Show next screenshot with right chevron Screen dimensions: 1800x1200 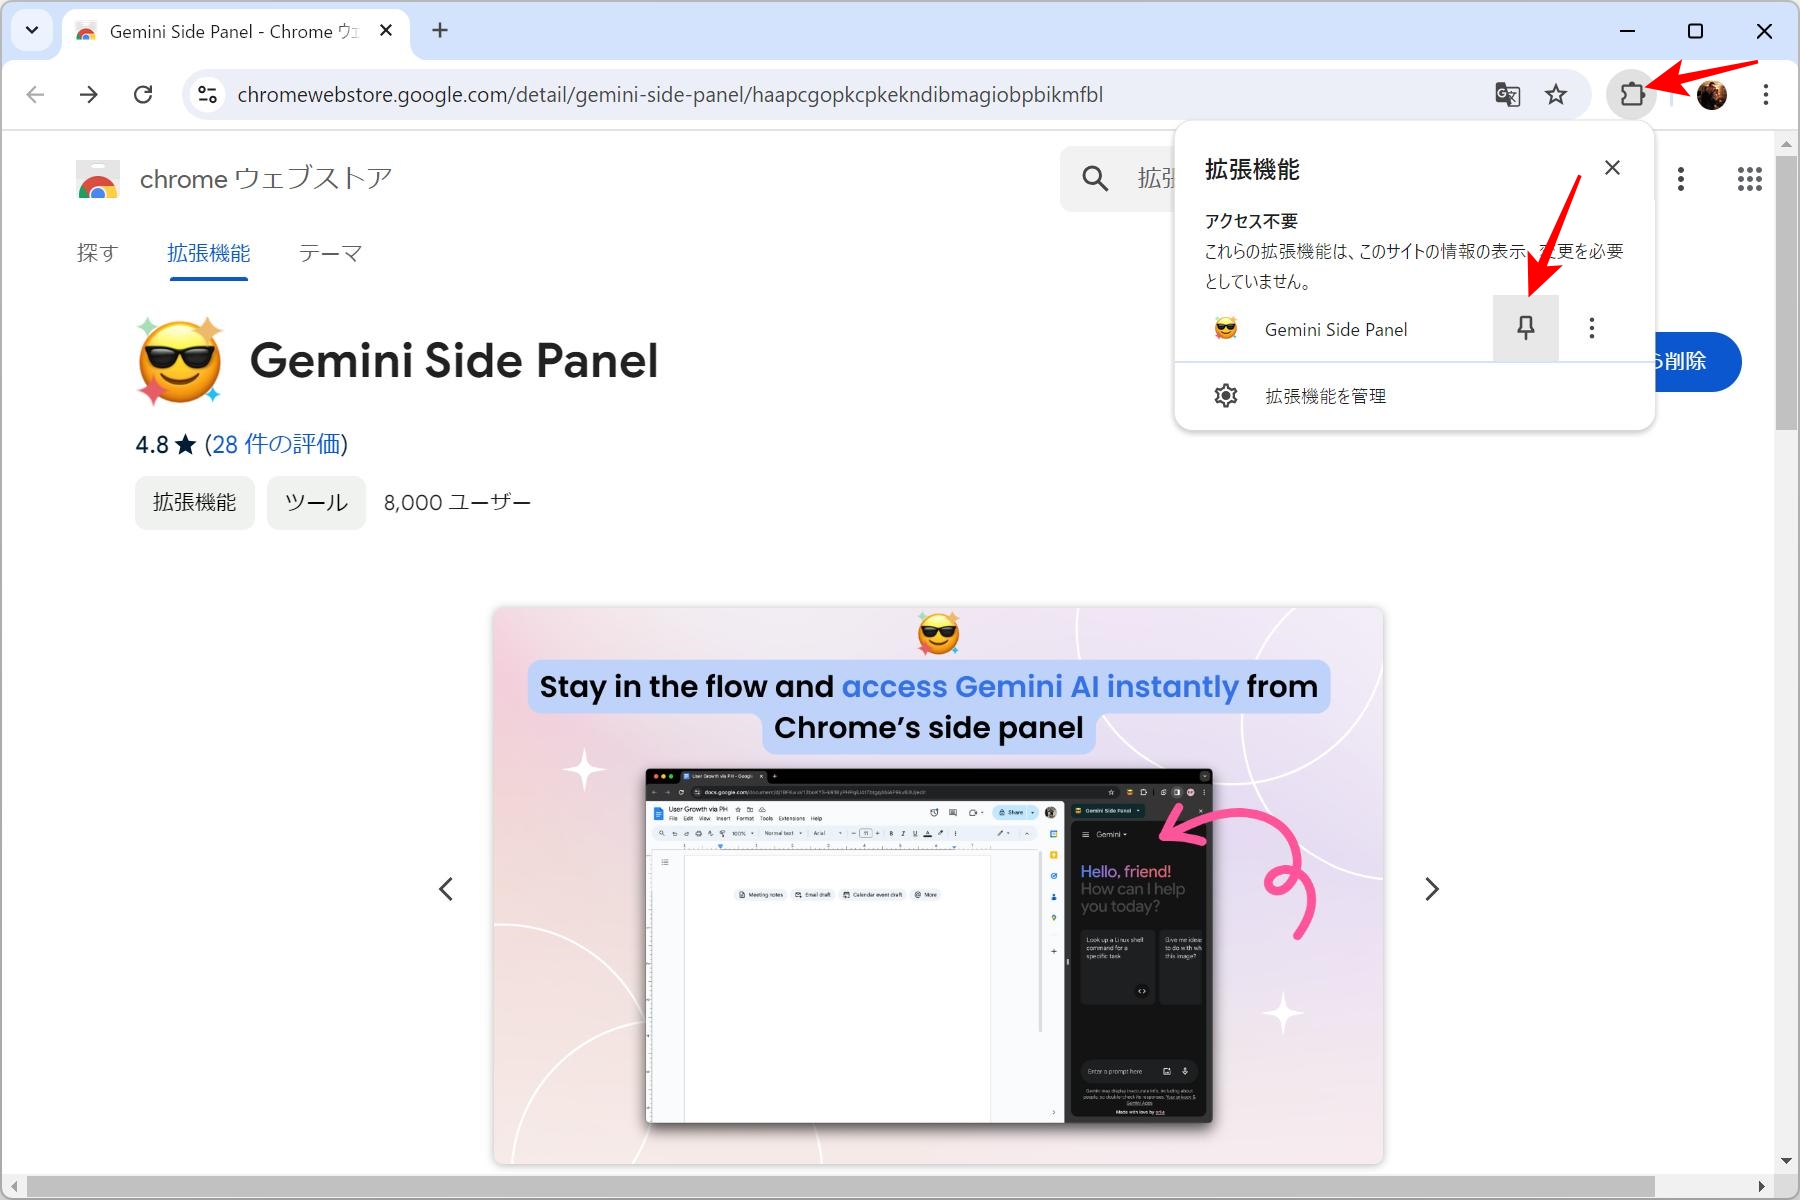1431,889
